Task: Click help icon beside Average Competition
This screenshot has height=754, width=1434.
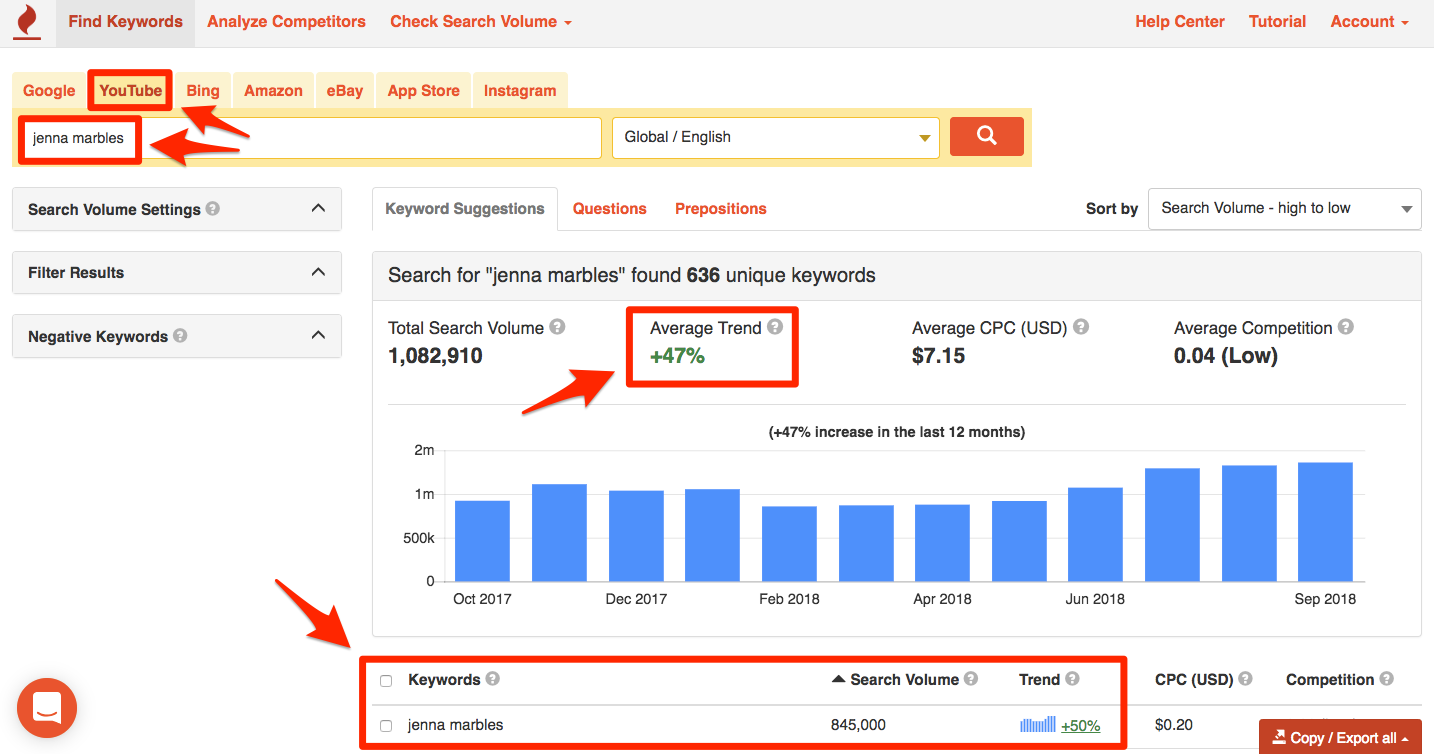Action: [1346, 327]
